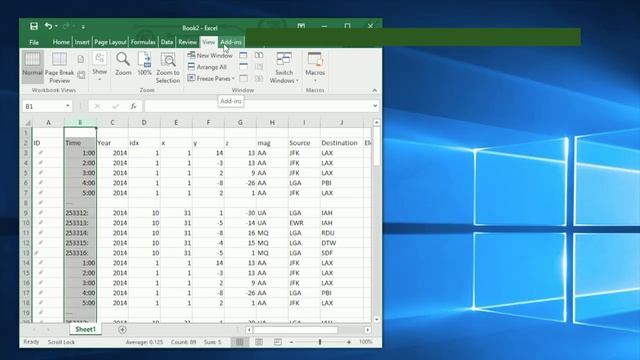Screen dimensions: 640x360
Task: Open the Name Box dropdown arrow
Action: click(68, 106)
